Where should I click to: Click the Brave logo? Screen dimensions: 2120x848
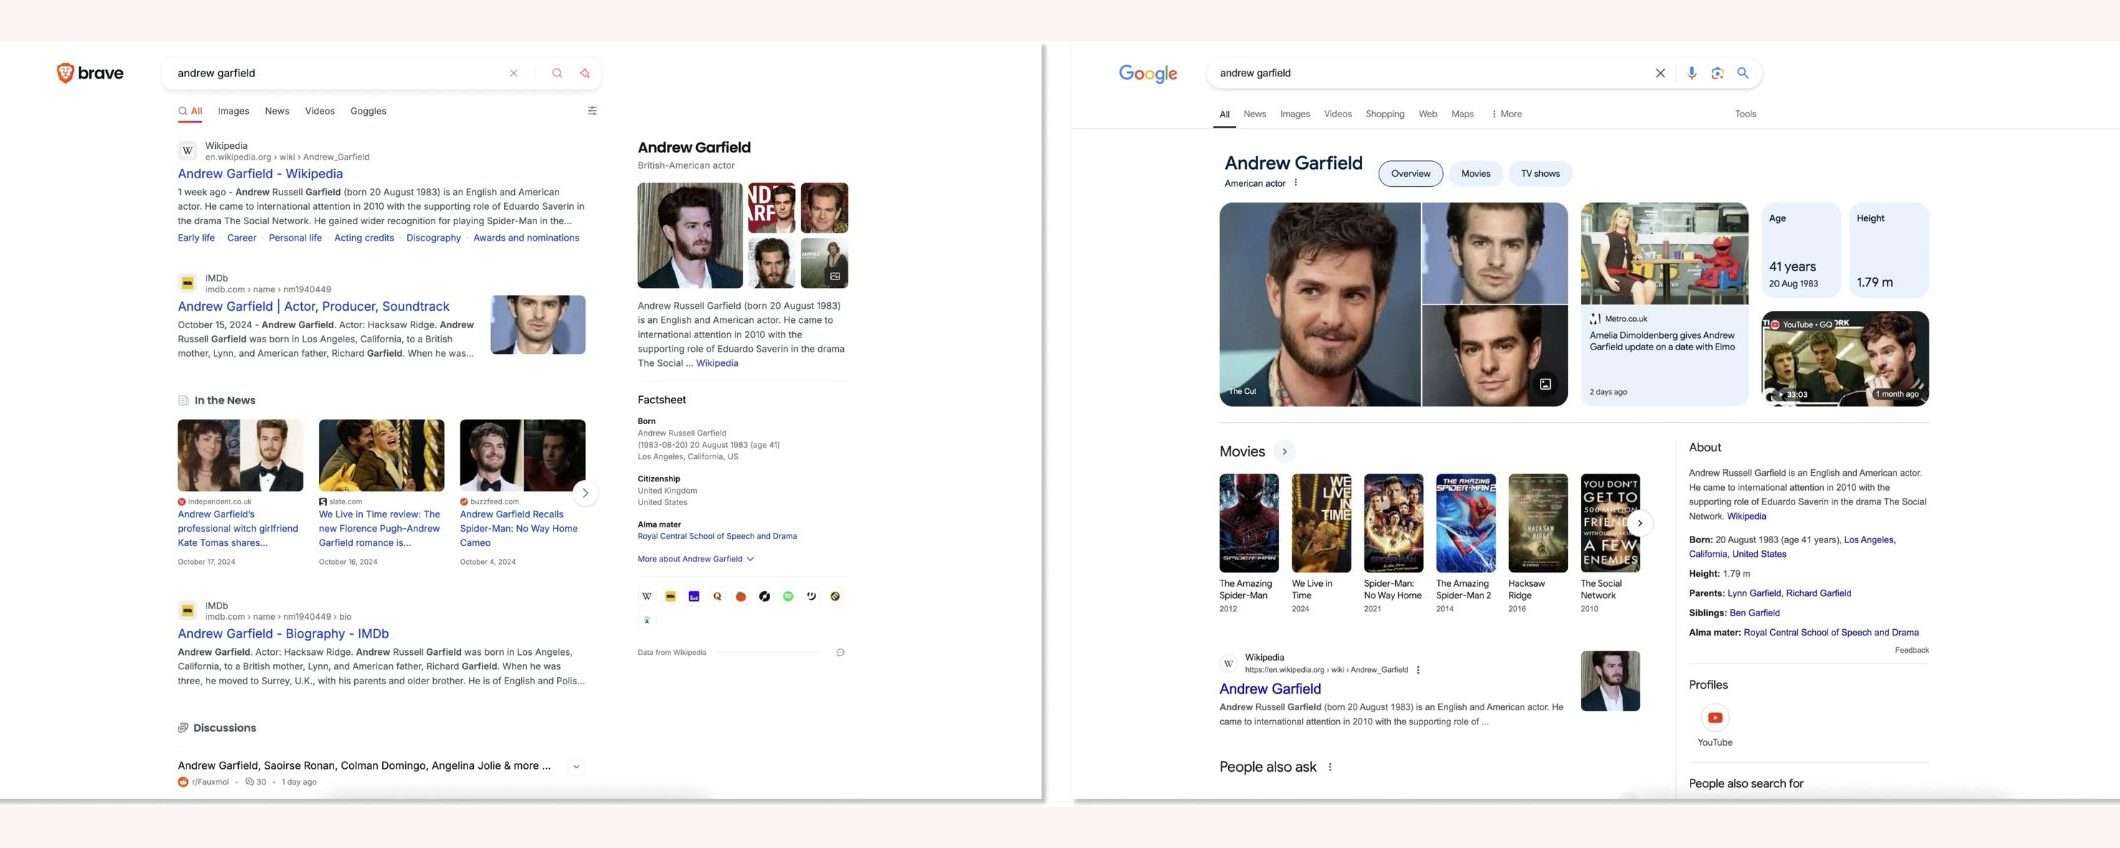pos(90,73)
